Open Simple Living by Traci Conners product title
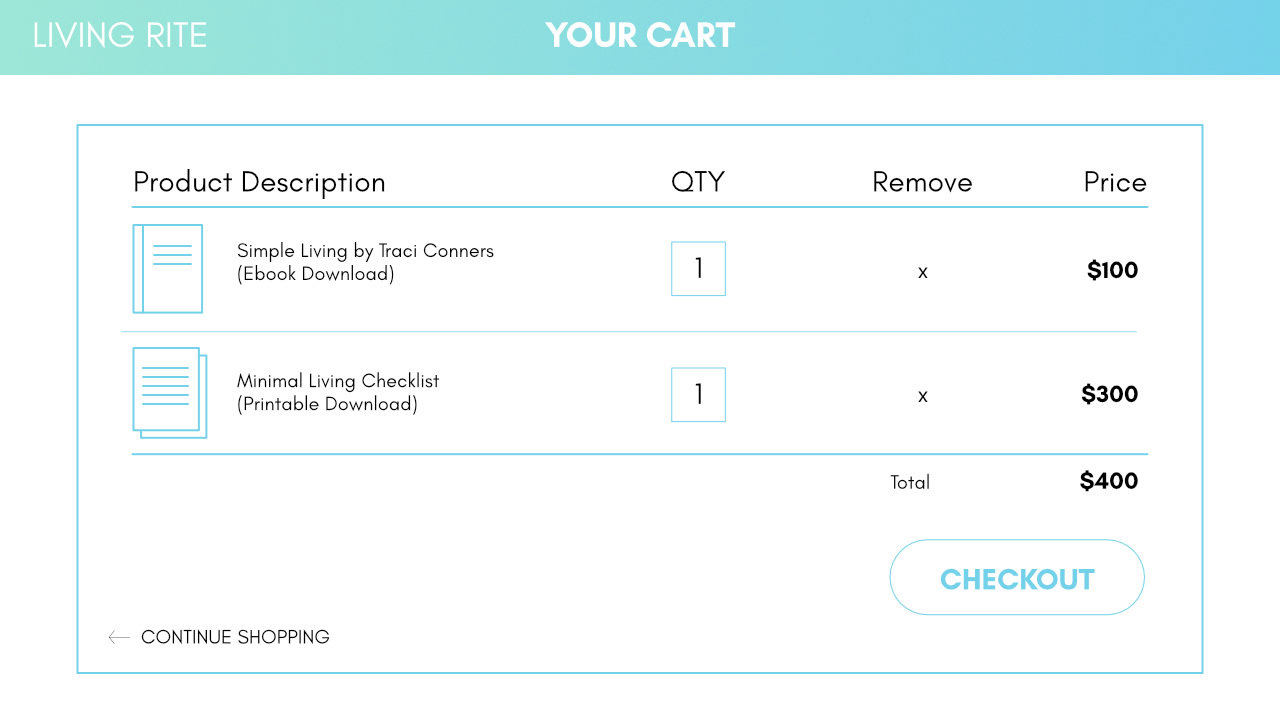The height and width of the screenshot is (720, 1280). (365, 251)
